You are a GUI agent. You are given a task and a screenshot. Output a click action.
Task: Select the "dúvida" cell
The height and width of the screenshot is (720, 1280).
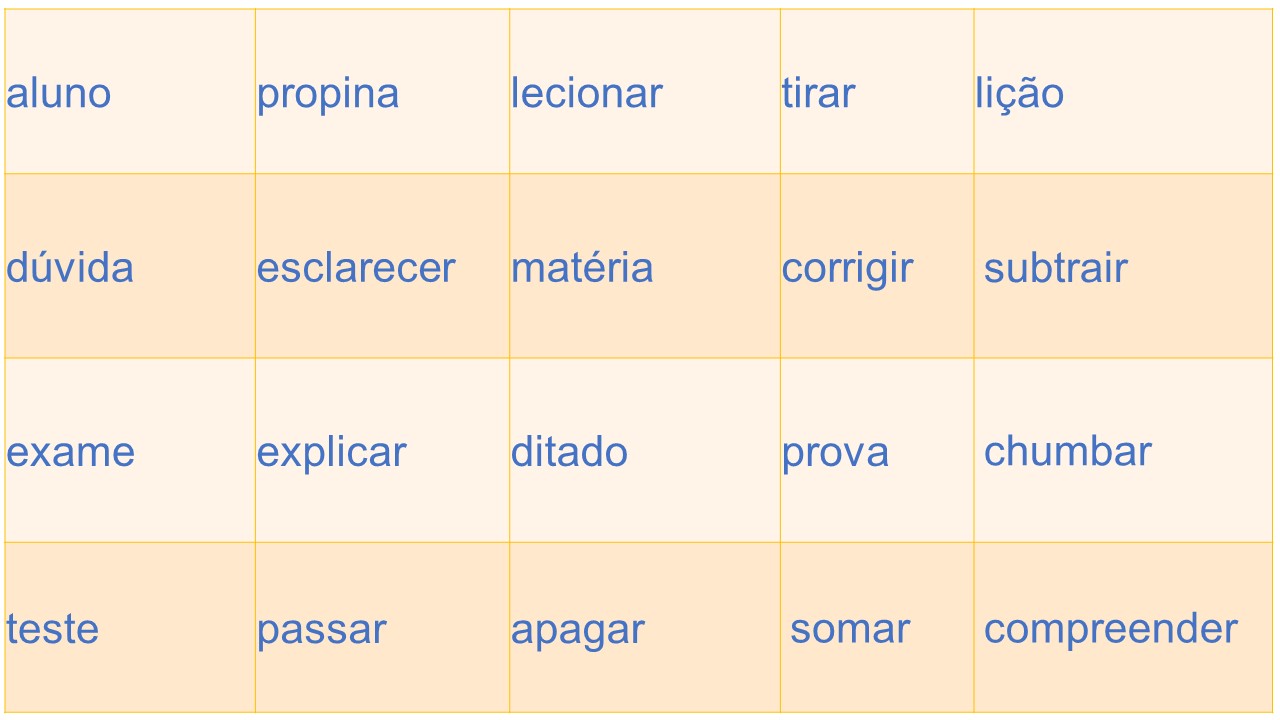pyautogui.click(x=70, y=268)
